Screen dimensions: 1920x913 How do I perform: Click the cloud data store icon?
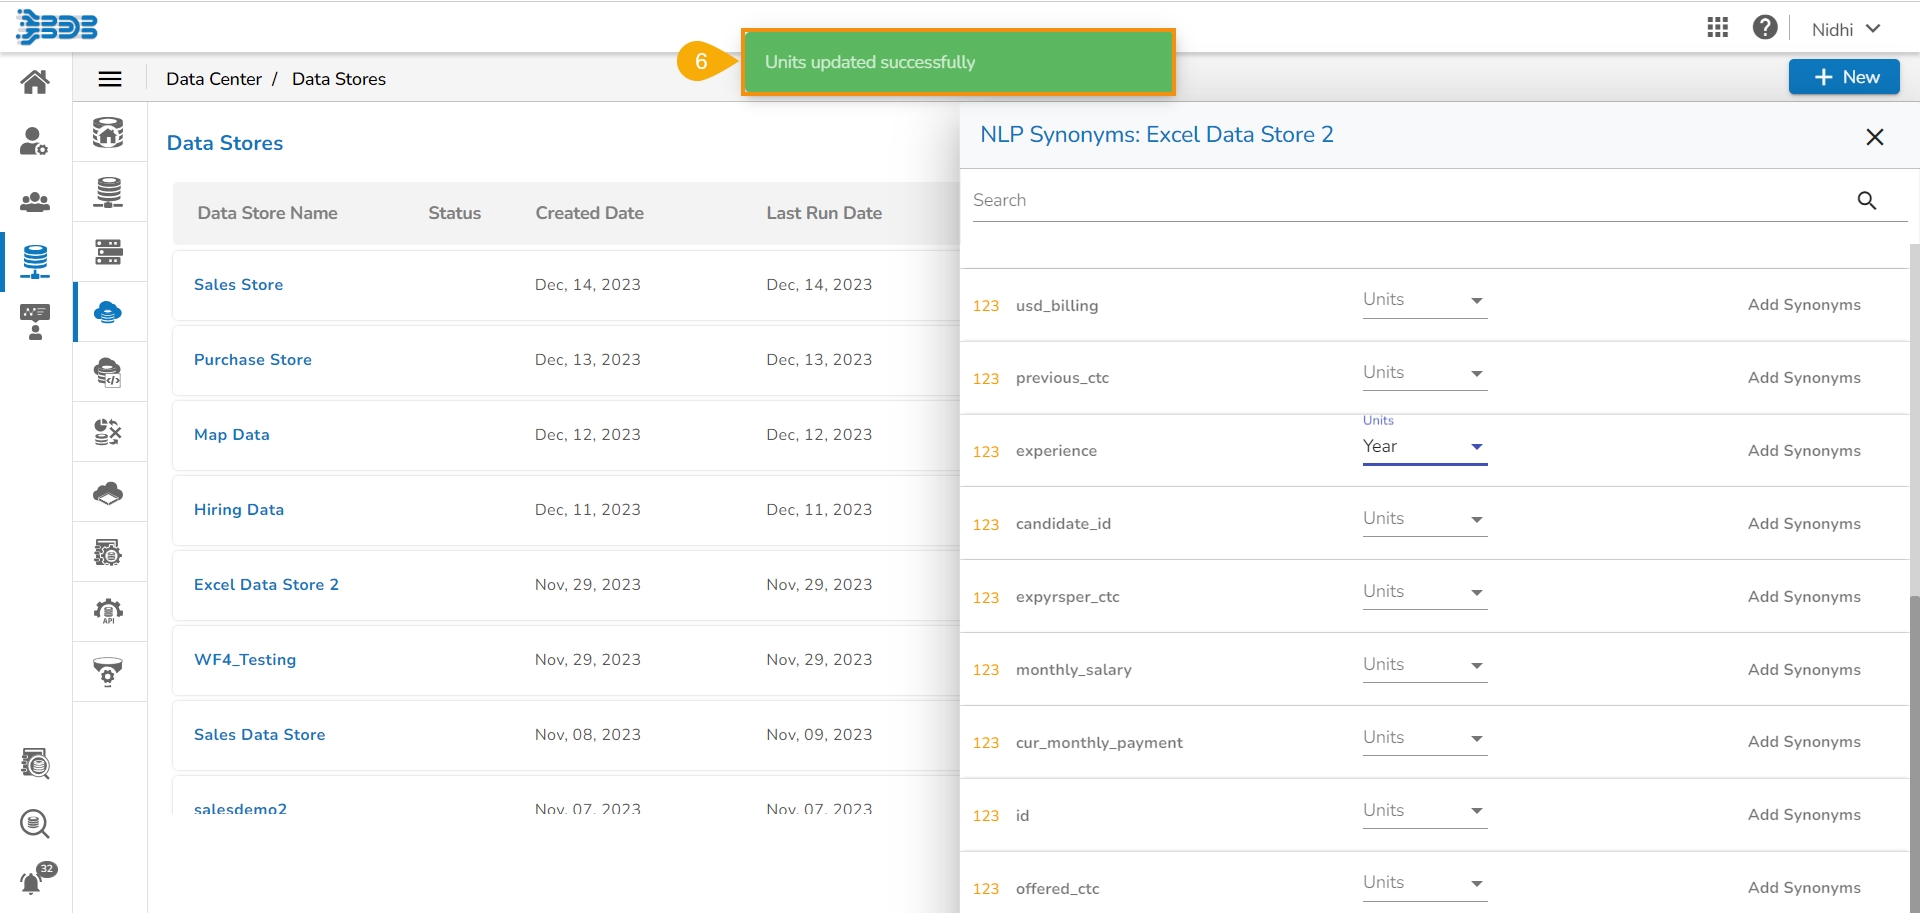108,312
